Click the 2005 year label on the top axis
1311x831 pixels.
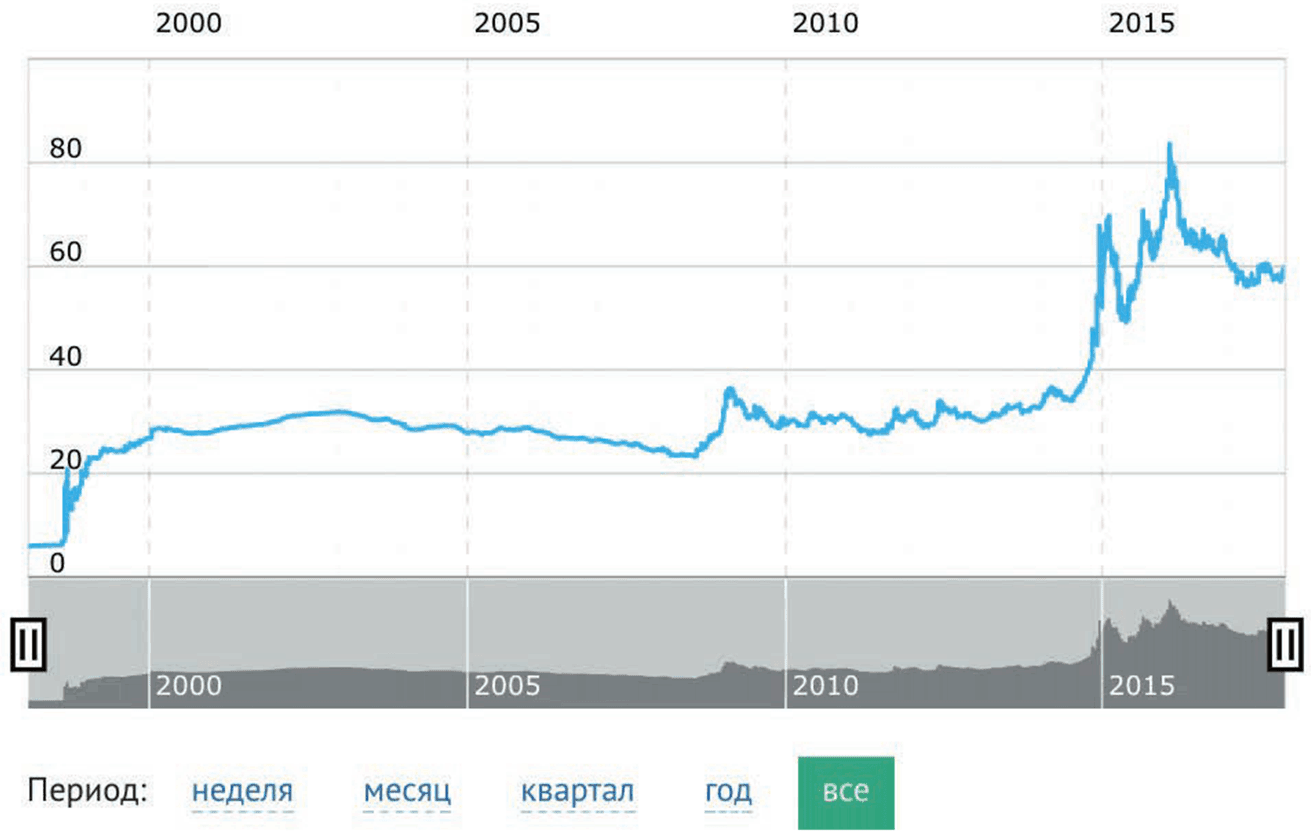tap(508, 23)
